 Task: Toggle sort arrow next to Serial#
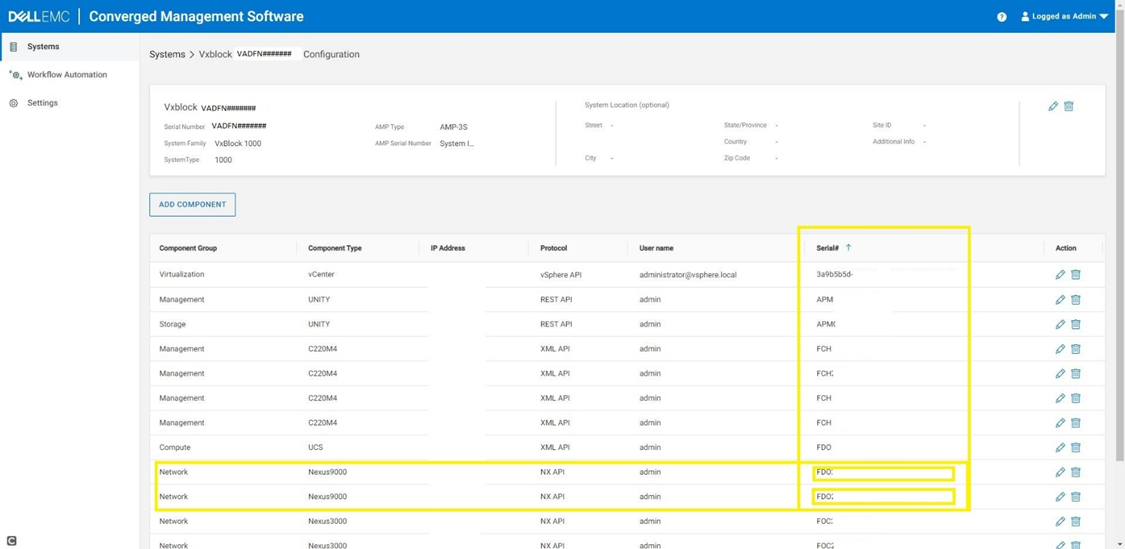(848, 248)
